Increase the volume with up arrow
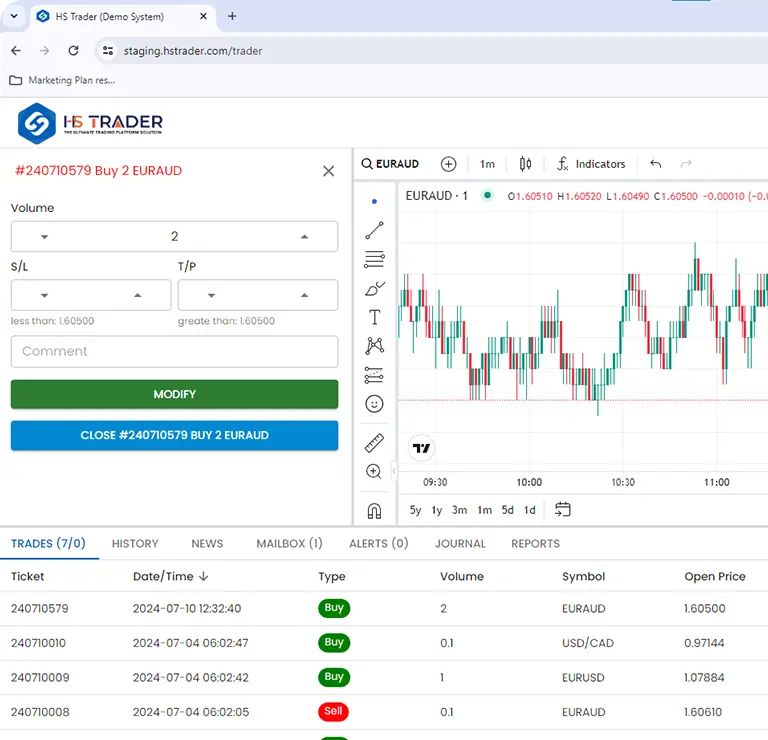The image size is (768, 740). click(304, 237)
